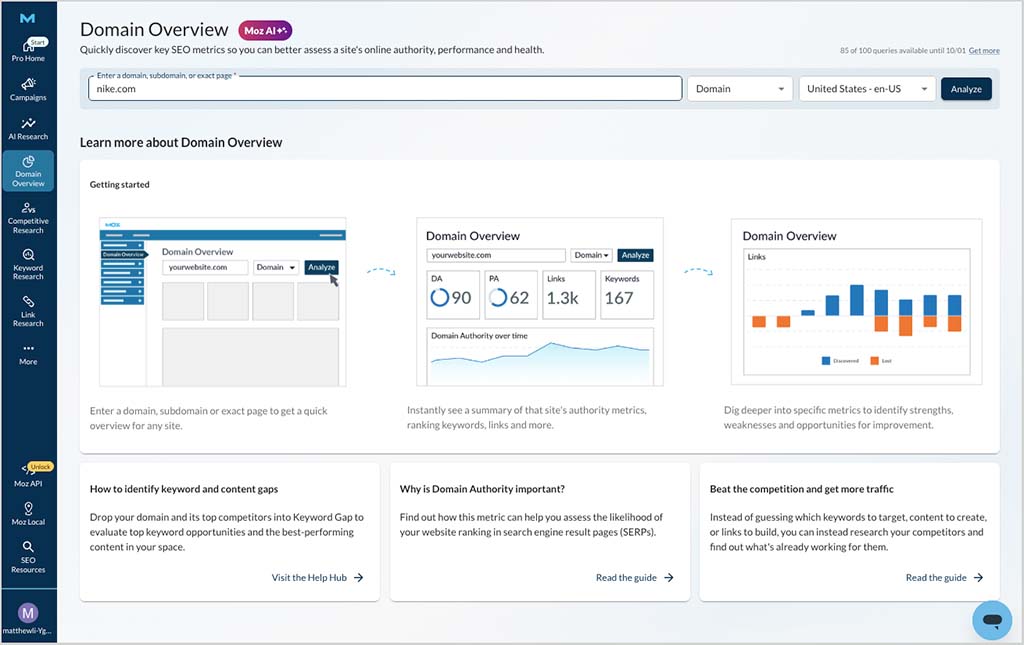
Task: Click arrow on Domain Authority guide link
Action: coord(669,578)
